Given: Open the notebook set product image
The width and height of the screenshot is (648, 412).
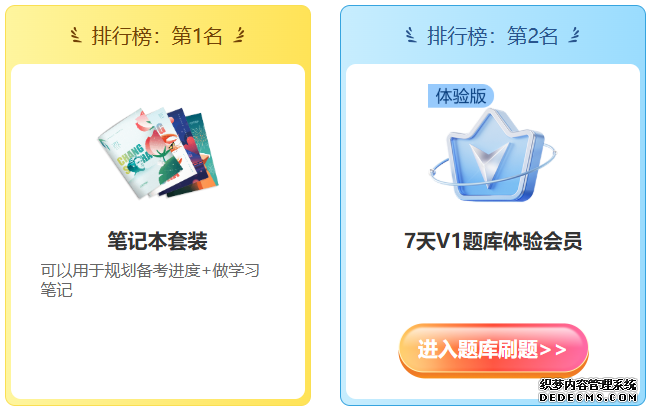Looking at the screenshot, I should (158, 153).
